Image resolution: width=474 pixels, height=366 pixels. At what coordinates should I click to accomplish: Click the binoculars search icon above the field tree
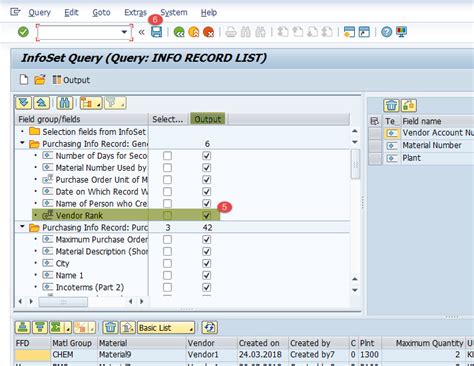click(64, 103)
